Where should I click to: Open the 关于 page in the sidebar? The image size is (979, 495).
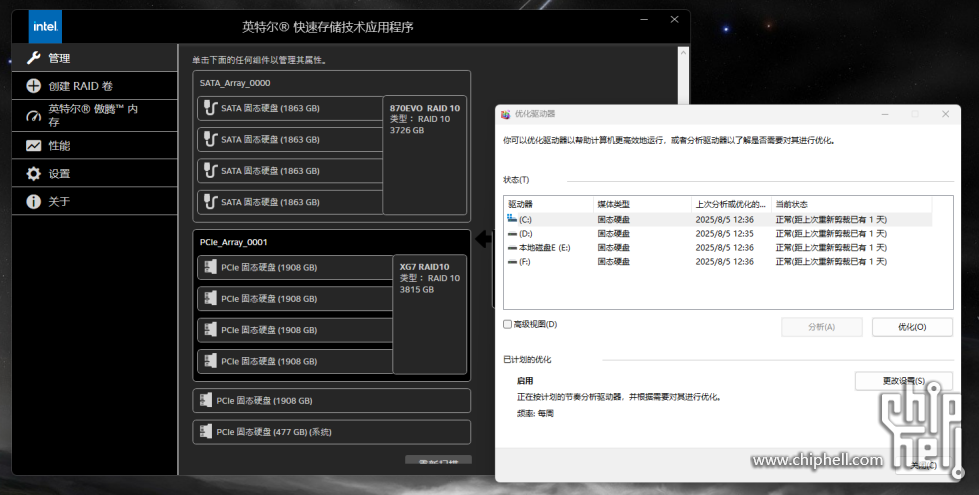pyautogui.click(x=94, y=202)
